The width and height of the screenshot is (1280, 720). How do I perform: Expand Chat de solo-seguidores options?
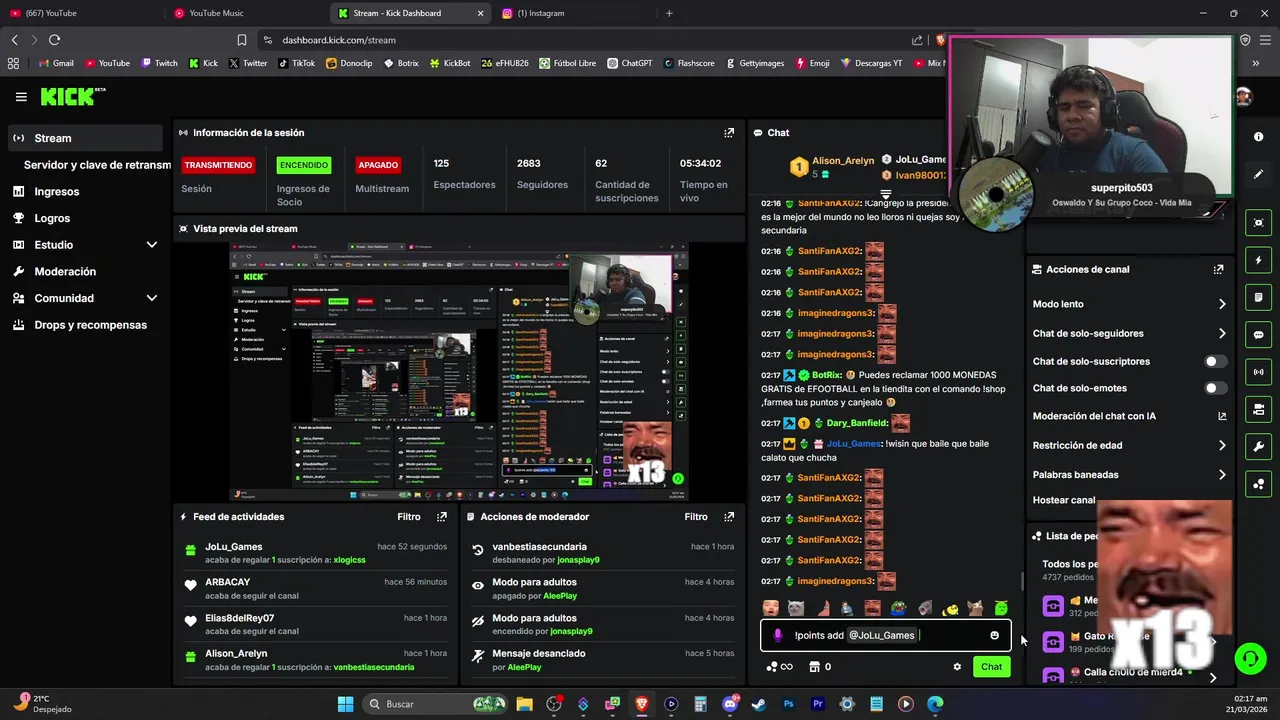point(1222,334)
